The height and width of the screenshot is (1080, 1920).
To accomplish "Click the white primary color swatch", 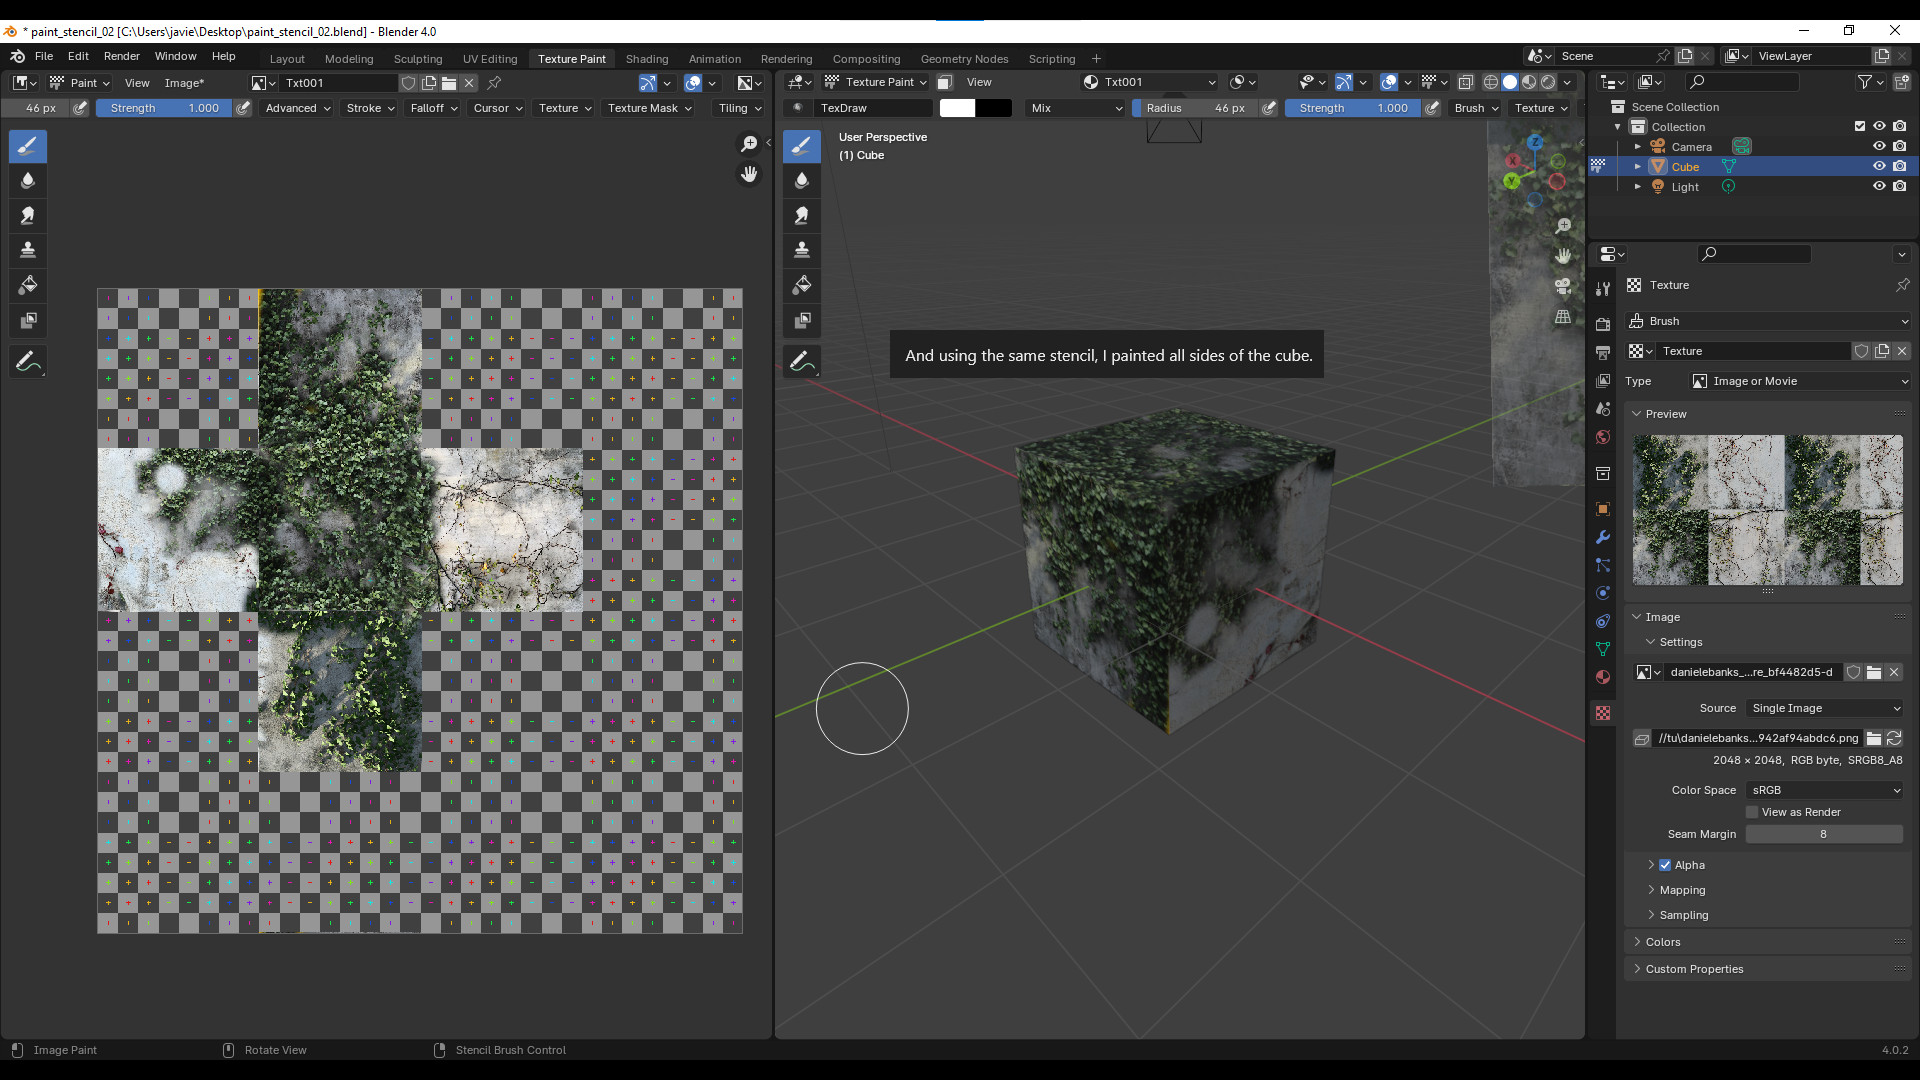I will coord(957,108).
